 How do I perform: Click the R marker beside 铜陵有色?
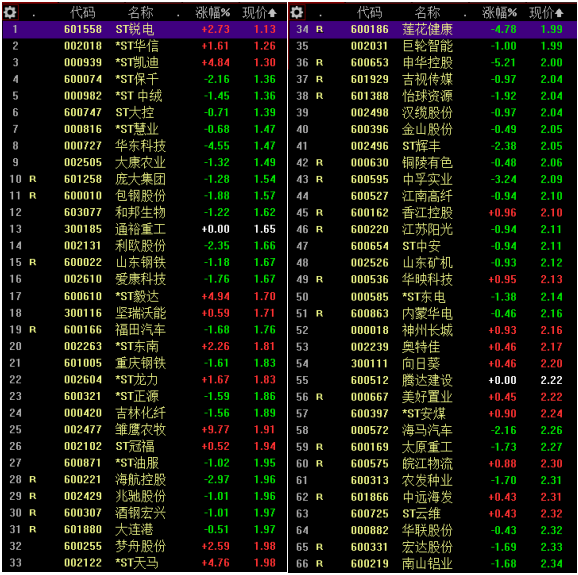click(319, 163)
